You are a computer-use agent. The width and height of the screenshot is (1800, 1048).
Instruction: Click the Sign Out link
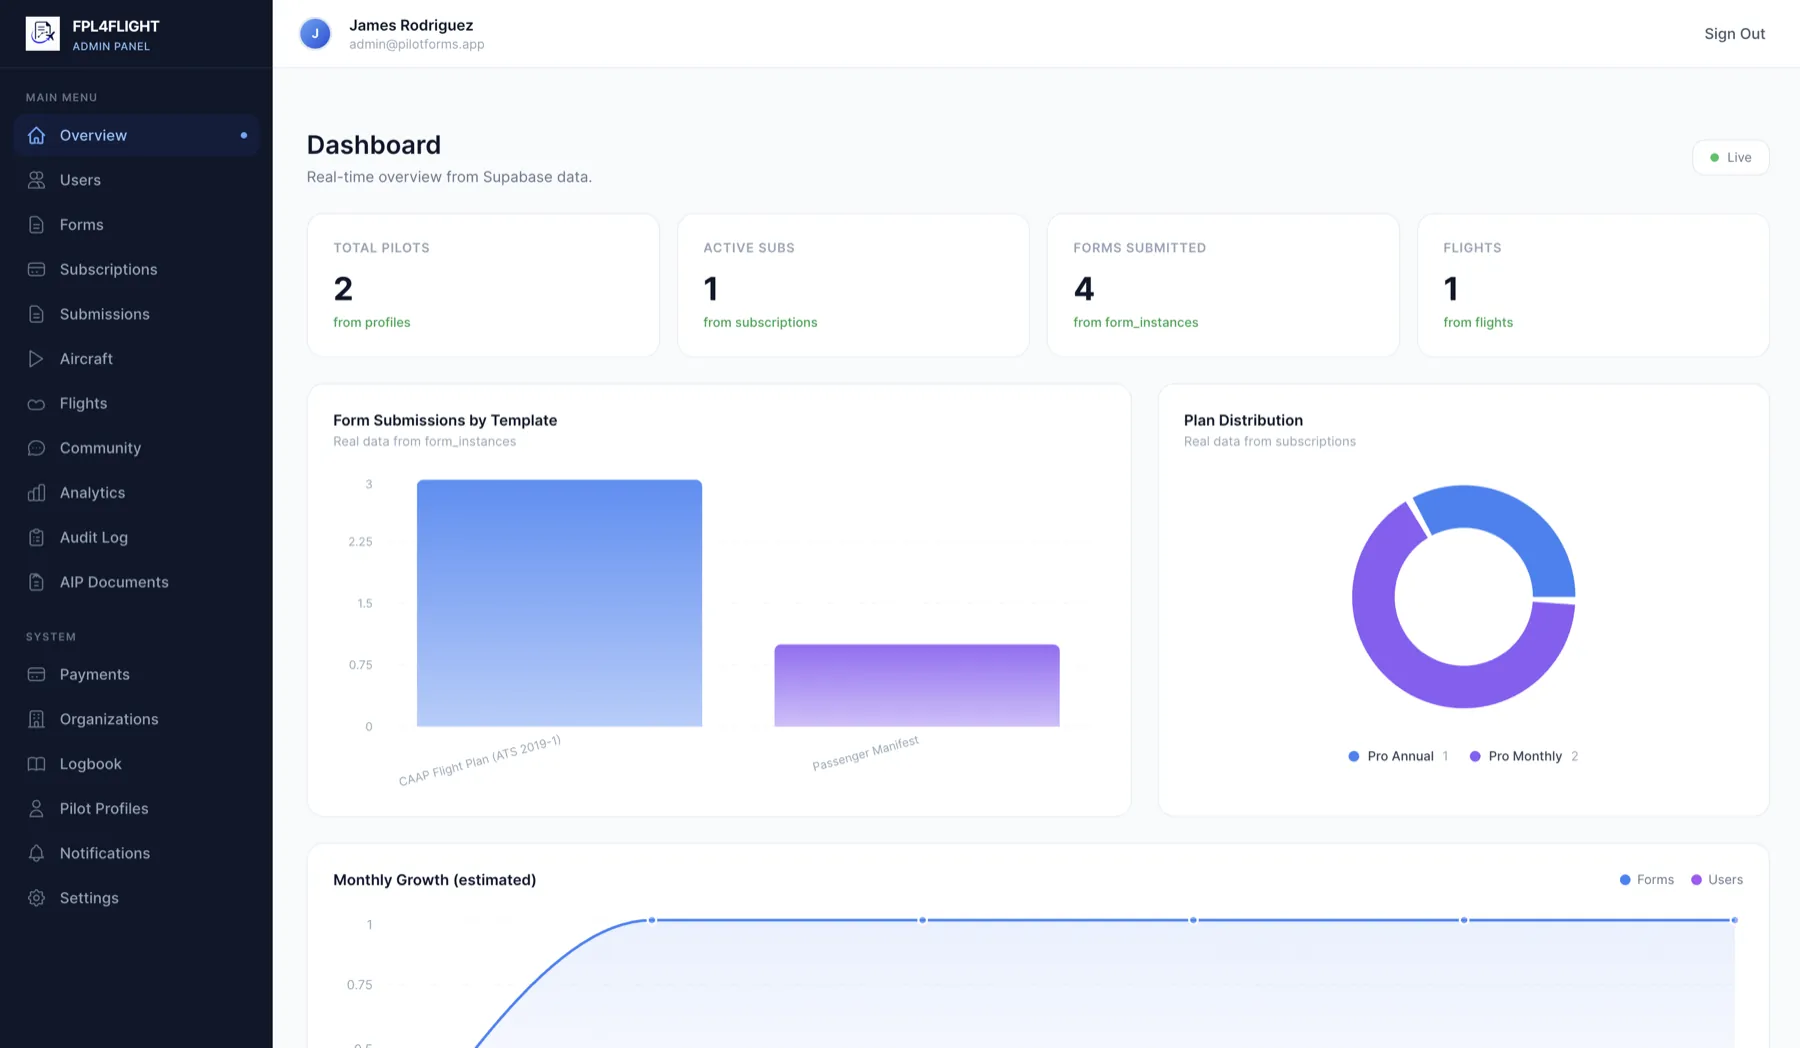point(1734,34)
